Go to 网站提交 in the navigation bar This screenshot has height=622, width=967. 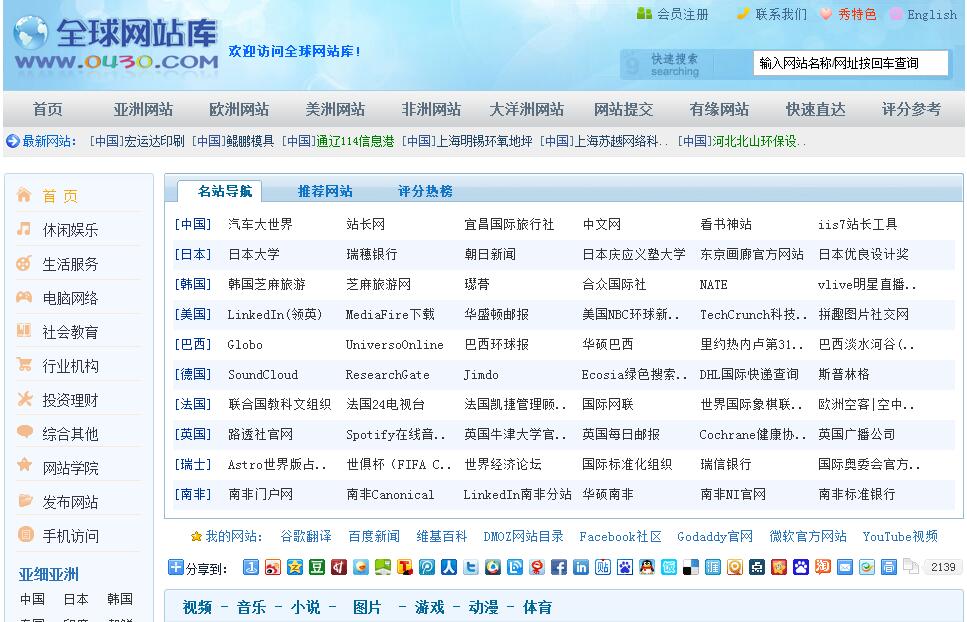click(x=623, y=109)
